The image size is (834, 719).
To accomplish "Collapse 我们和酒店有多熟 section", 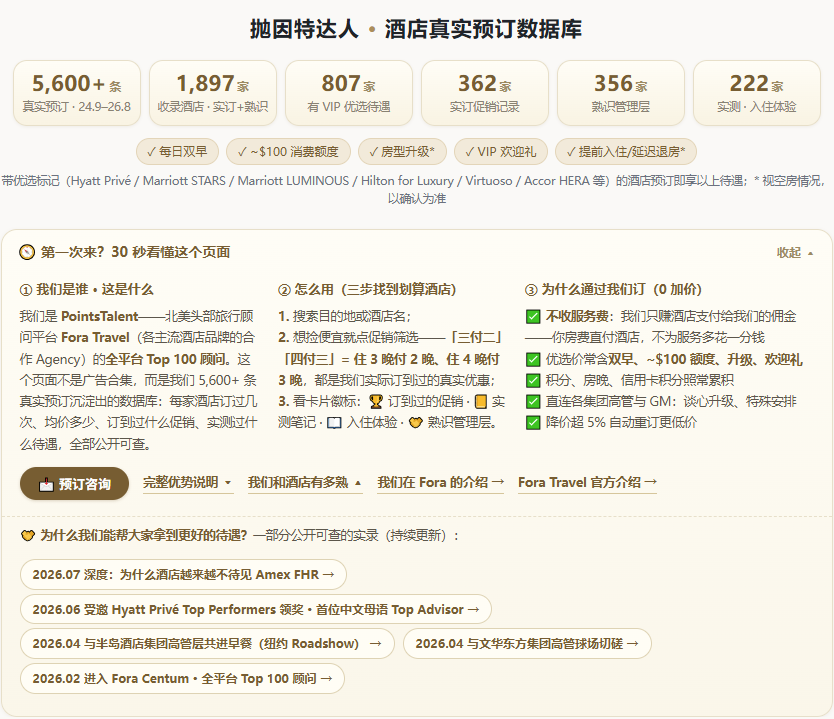I will pyautogui.click(x=305, y=482).
